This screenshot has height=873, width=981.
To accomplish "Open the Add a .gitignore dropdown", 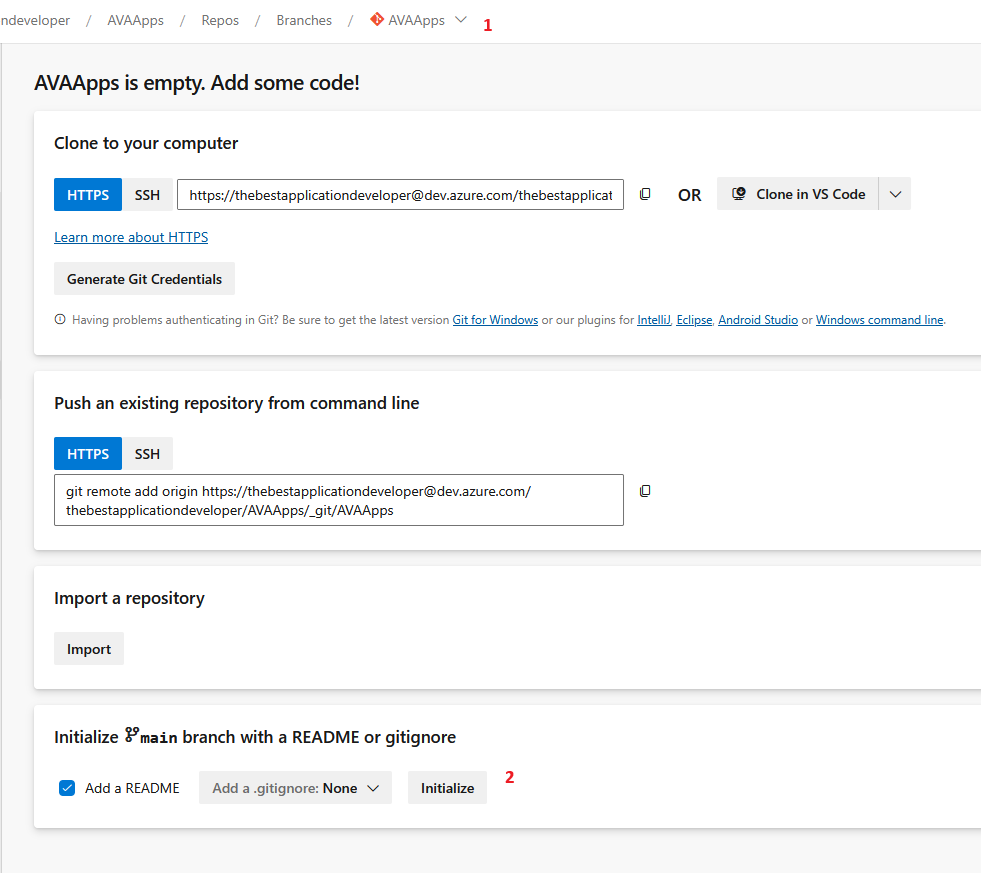I will click(295, 788).
